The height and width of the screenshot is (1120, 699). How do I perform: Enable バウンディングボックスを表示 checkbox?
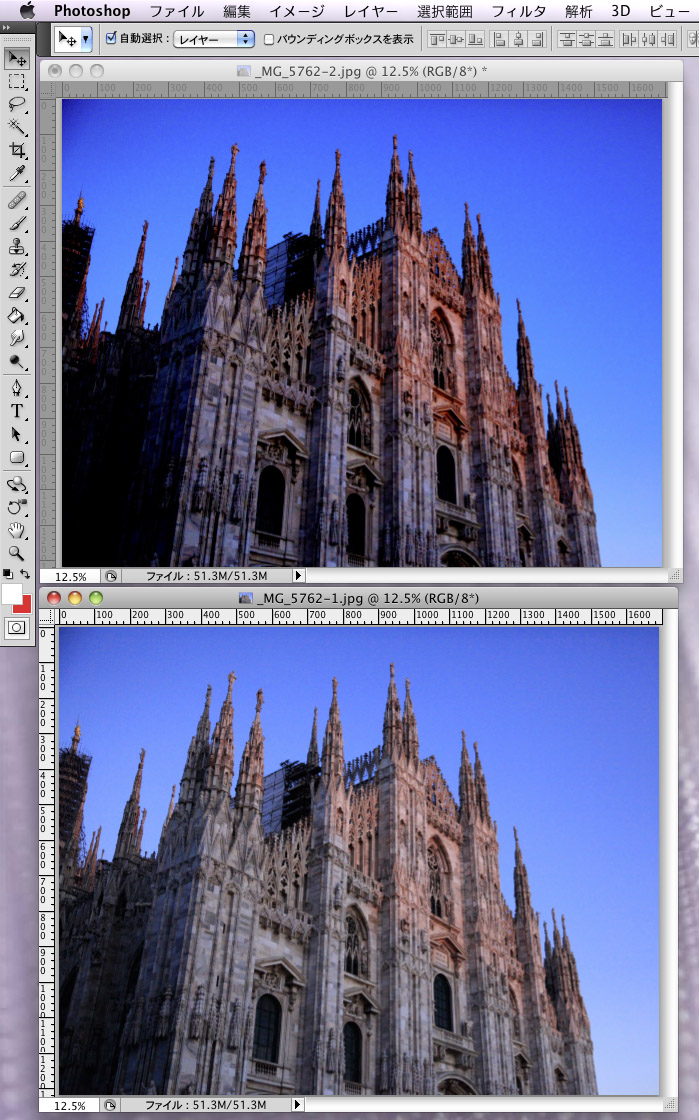269,40
